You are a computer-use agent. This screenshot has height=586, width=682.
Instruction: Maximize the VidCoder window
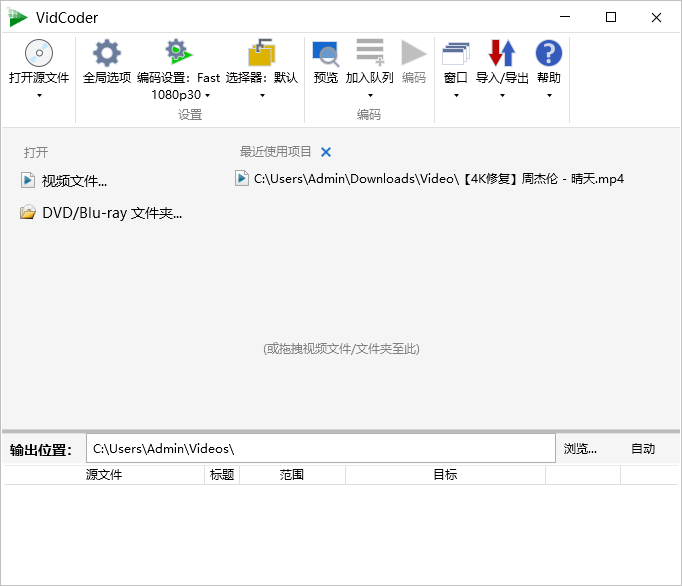coord(611,17)
